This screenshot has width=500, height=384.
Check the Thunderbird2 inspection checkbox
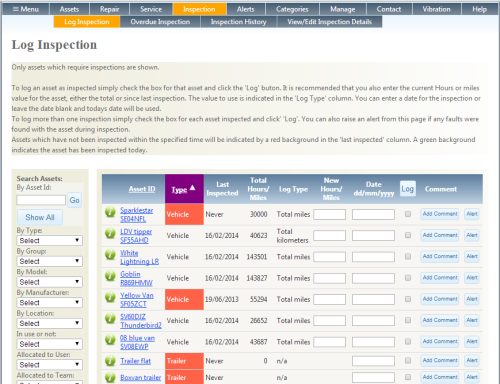[408, 320]
